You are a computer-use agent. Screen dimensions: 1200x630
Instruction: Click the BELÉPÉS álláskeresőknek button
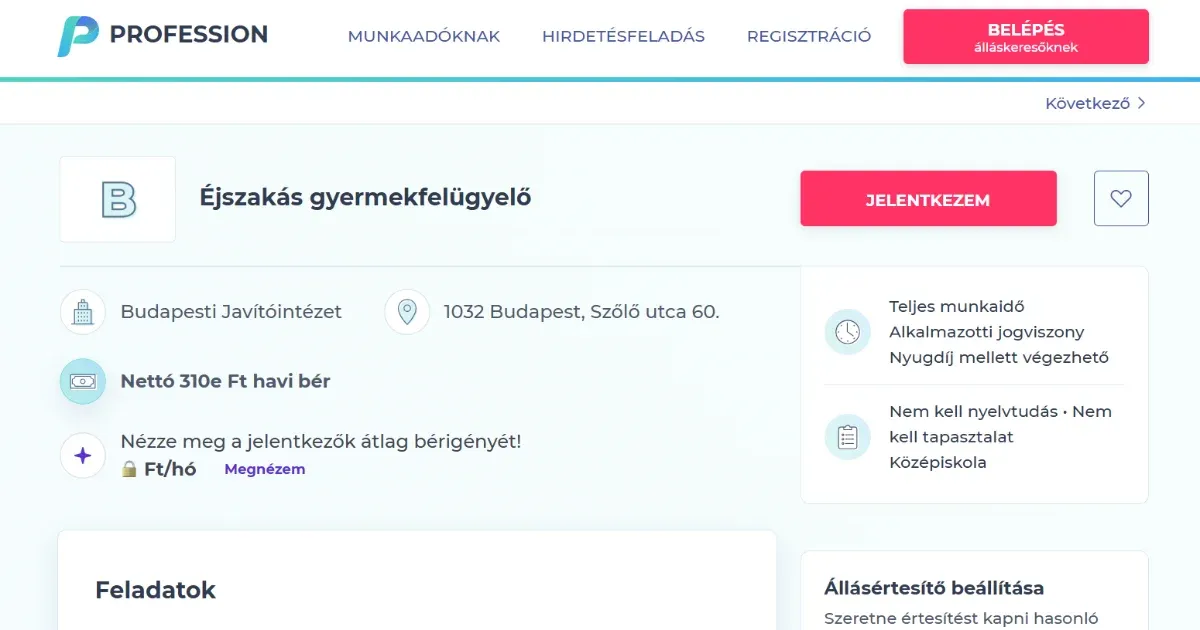(x=1025, y=36)
